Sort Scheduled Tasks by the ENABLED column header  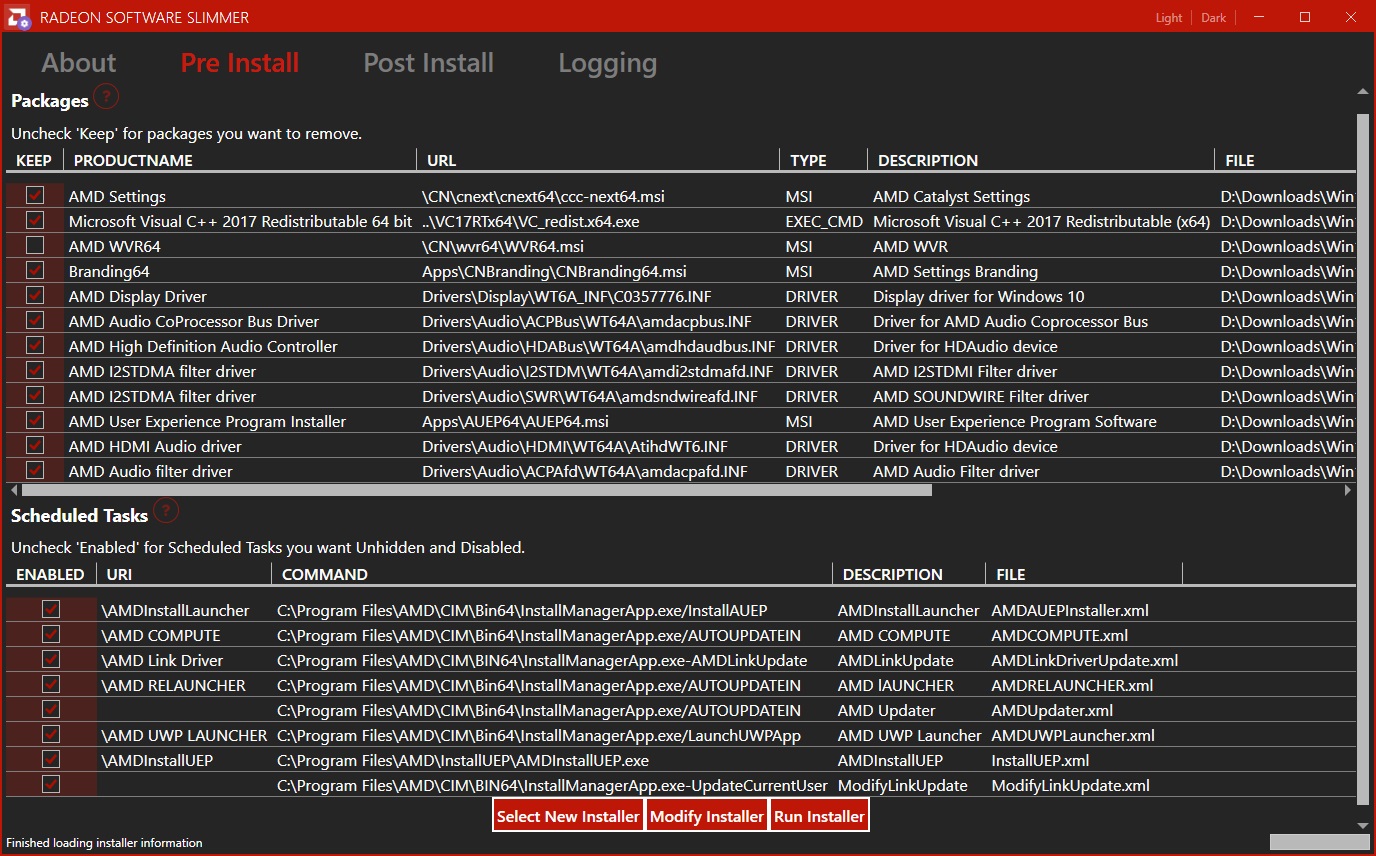click(51, 574)
